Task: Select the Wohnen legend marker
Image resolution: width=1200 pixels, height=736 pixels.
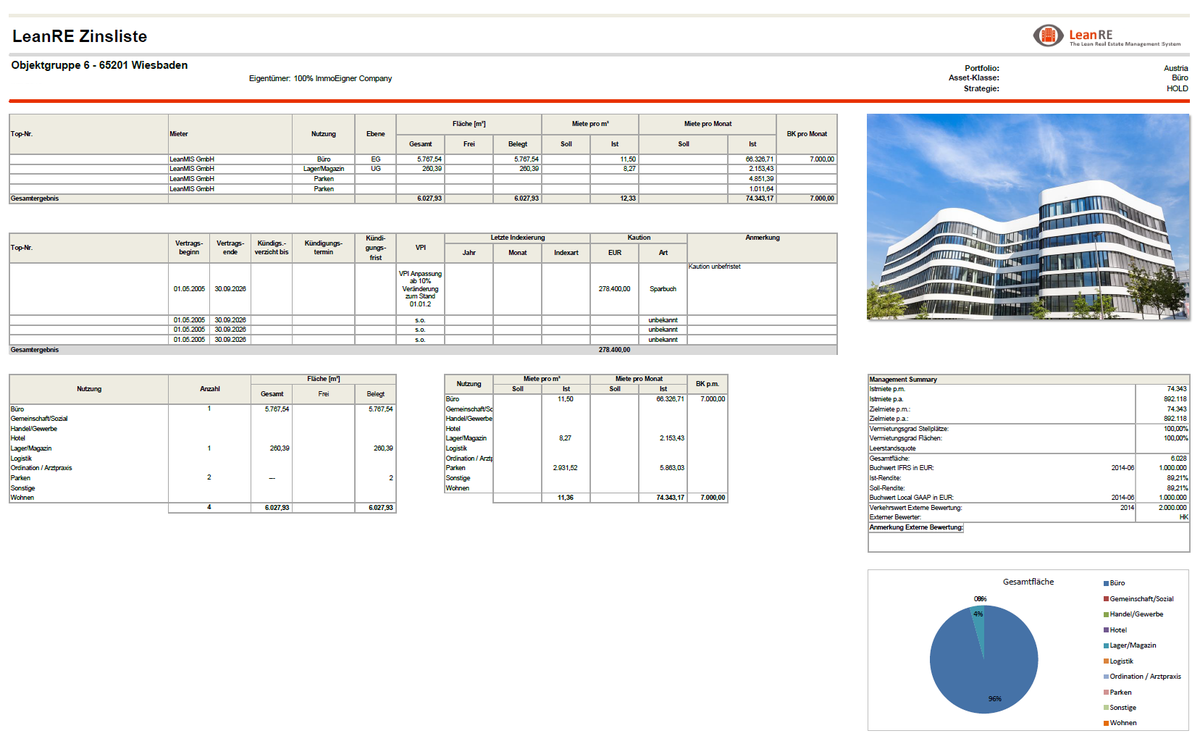Action: (x=1104, y=723)
